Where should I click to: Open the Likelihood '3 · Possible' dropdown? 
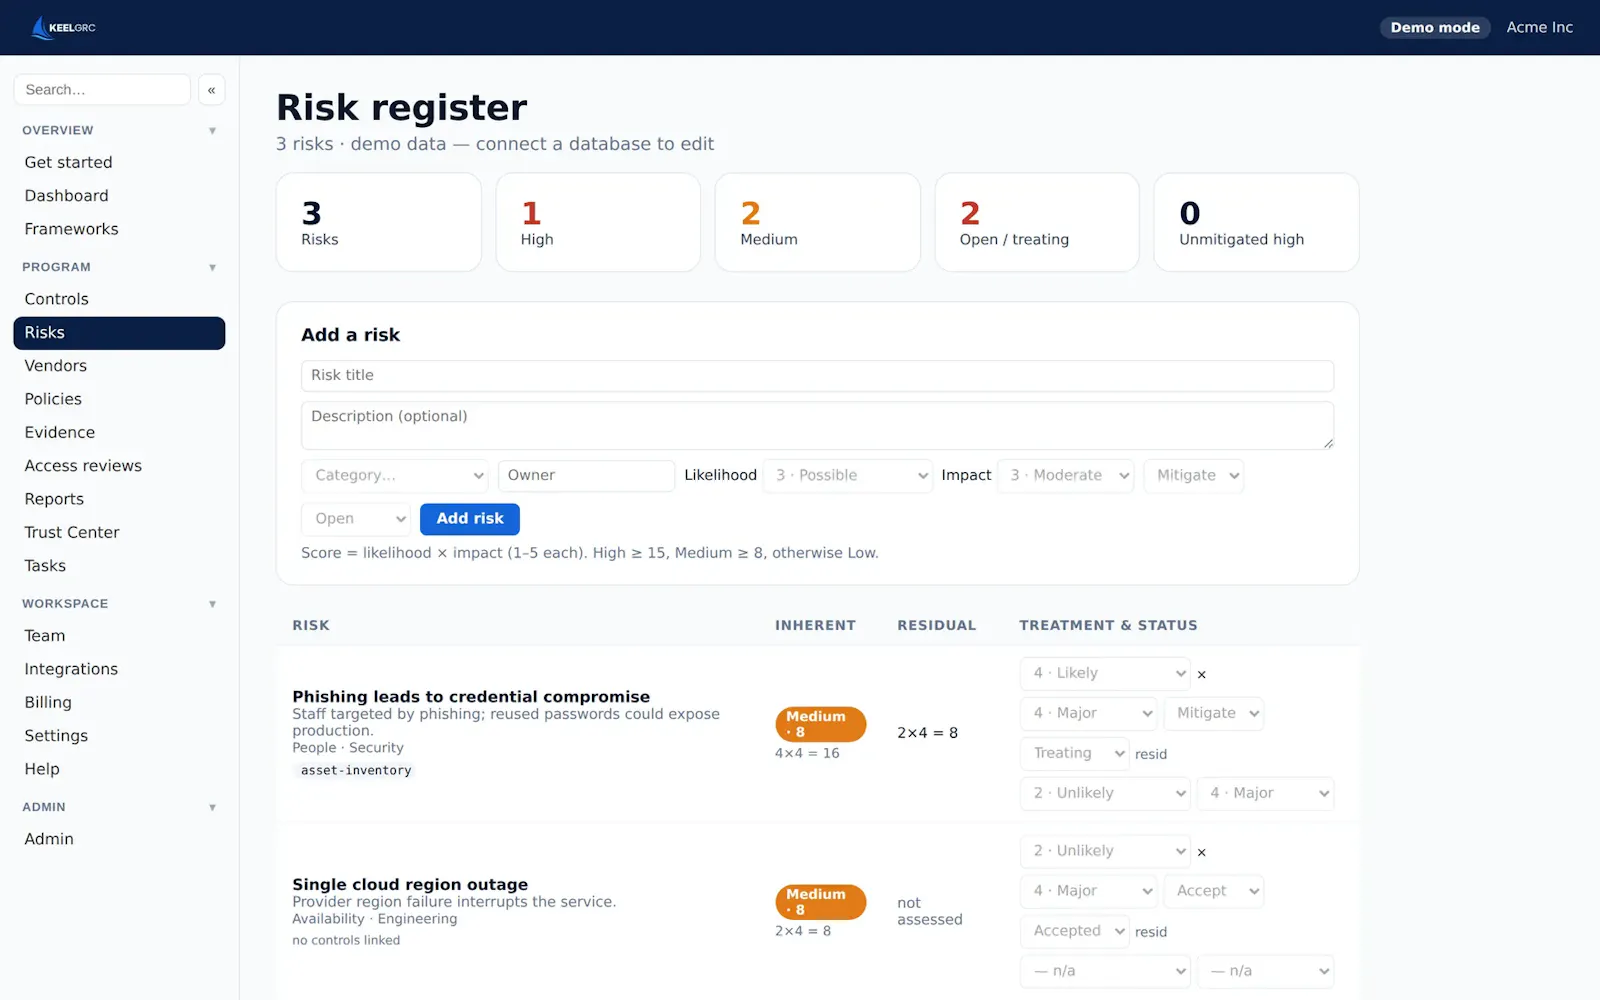click(x=848, y=476)
